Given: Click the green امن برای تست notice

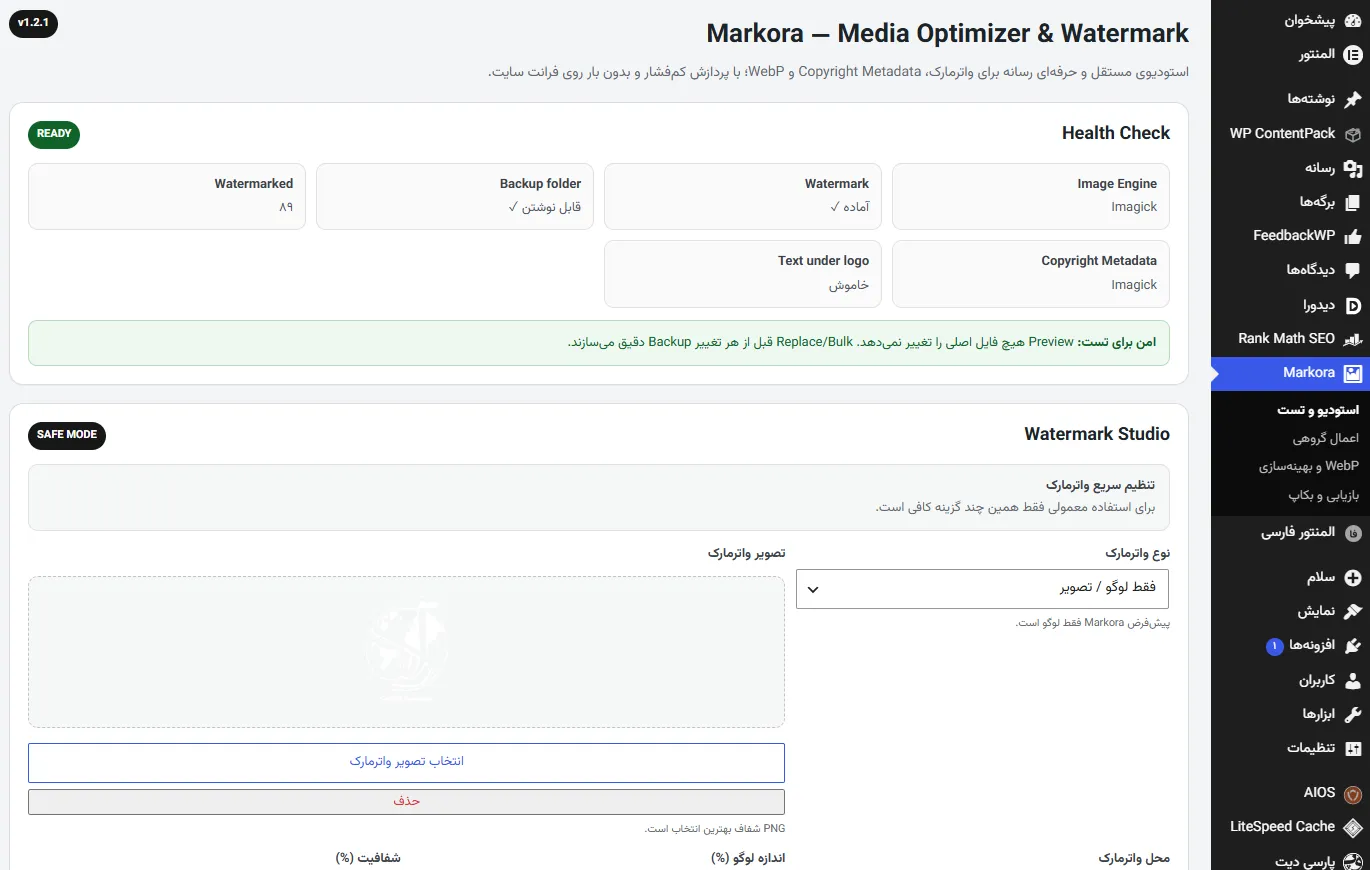Looking at the screenshot, I should (x=599, y=343).
